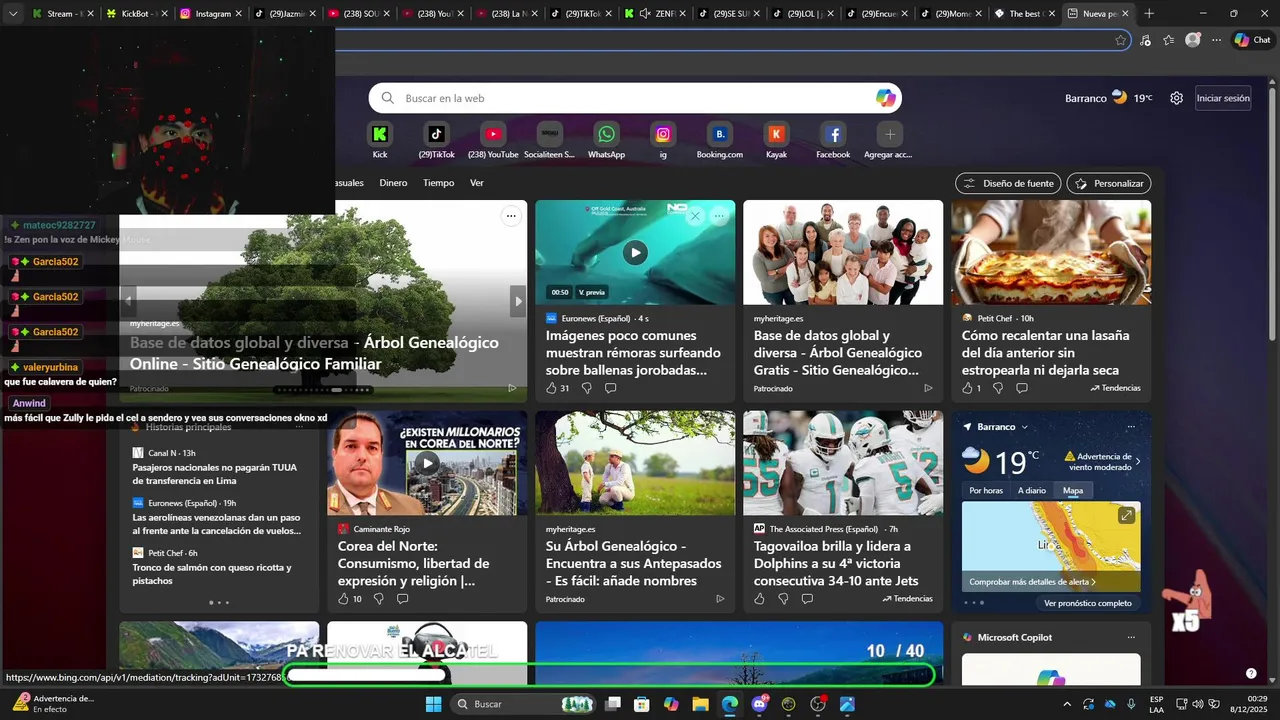Open Ver pronóstico completo link
Viewport: 1280px width, 720px height.
click(1088, 603)
